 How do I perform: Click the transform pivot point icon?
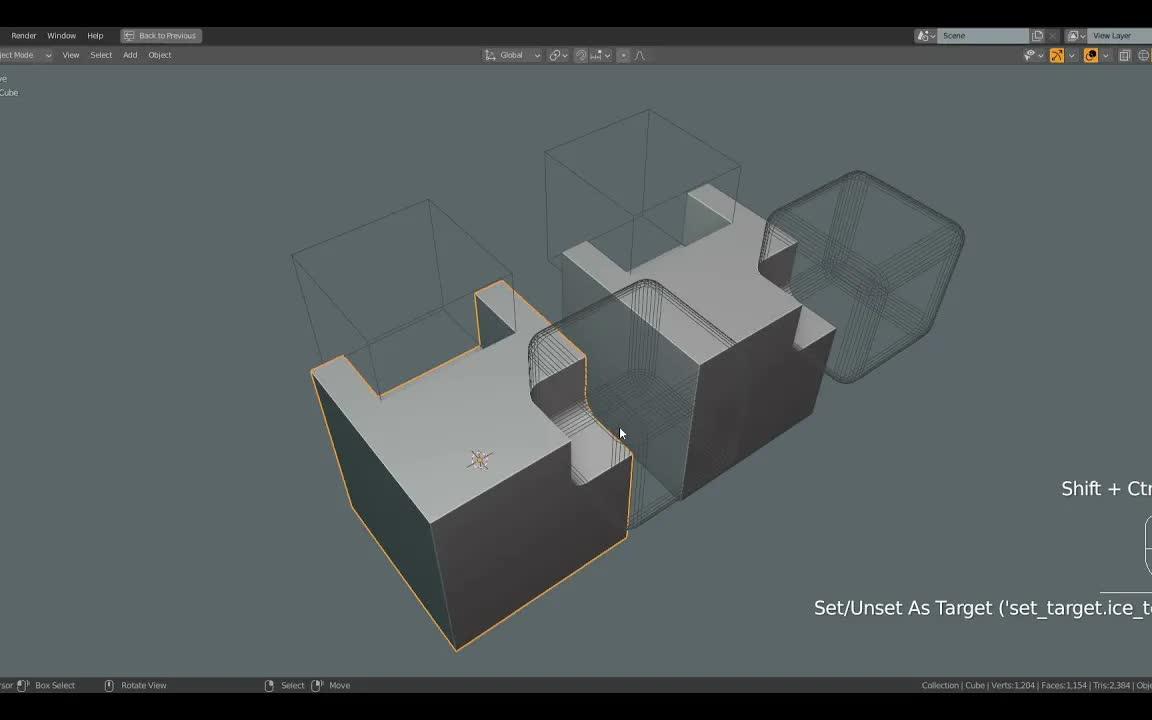556,55
